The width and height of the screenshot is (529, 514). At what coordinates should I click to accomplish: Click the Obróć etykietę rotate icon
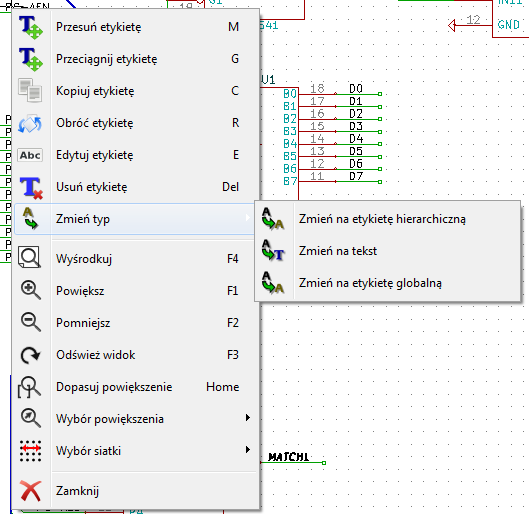(x=30, y=123)
